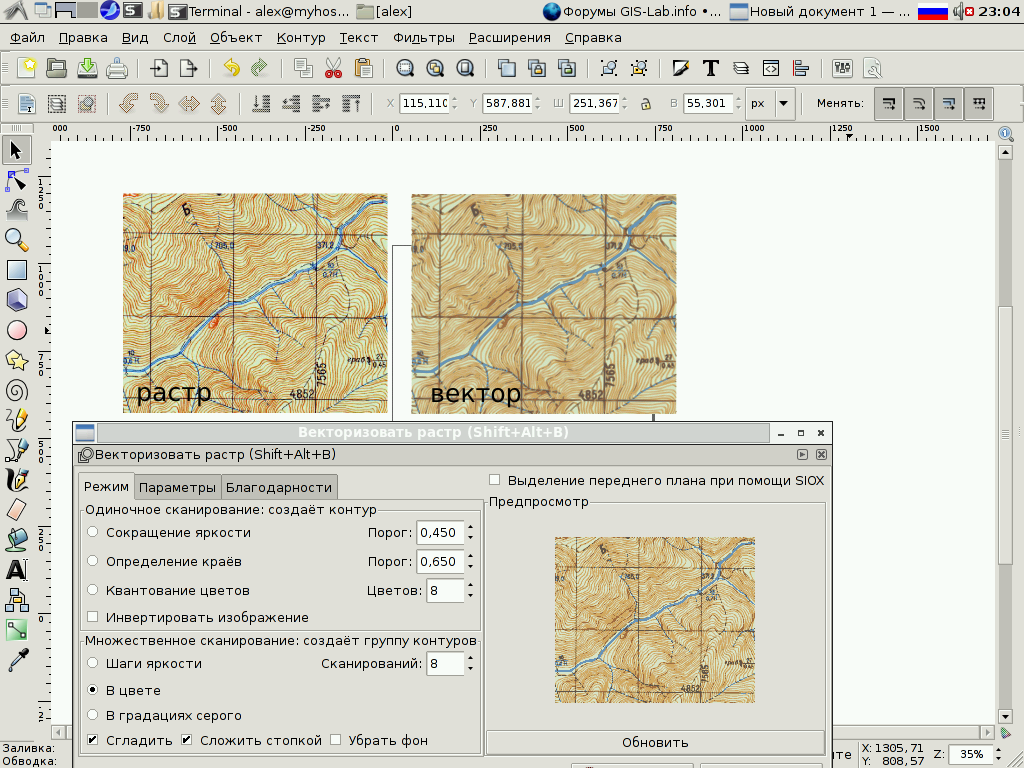Open the px units dropdown
Image resolution: width=1024 pixels, height=768 pixels.
[766, 103]
